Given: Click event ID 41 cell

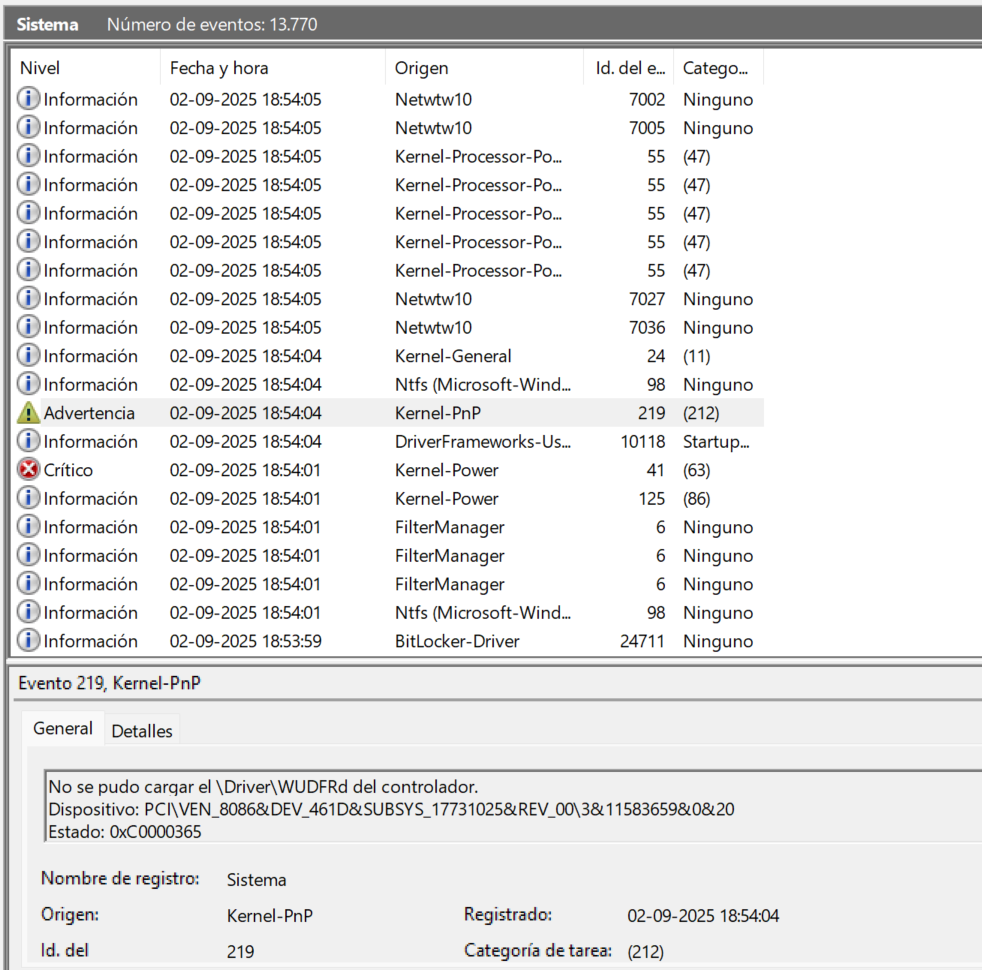Looking at the screenshot, I should pos(655,470).
